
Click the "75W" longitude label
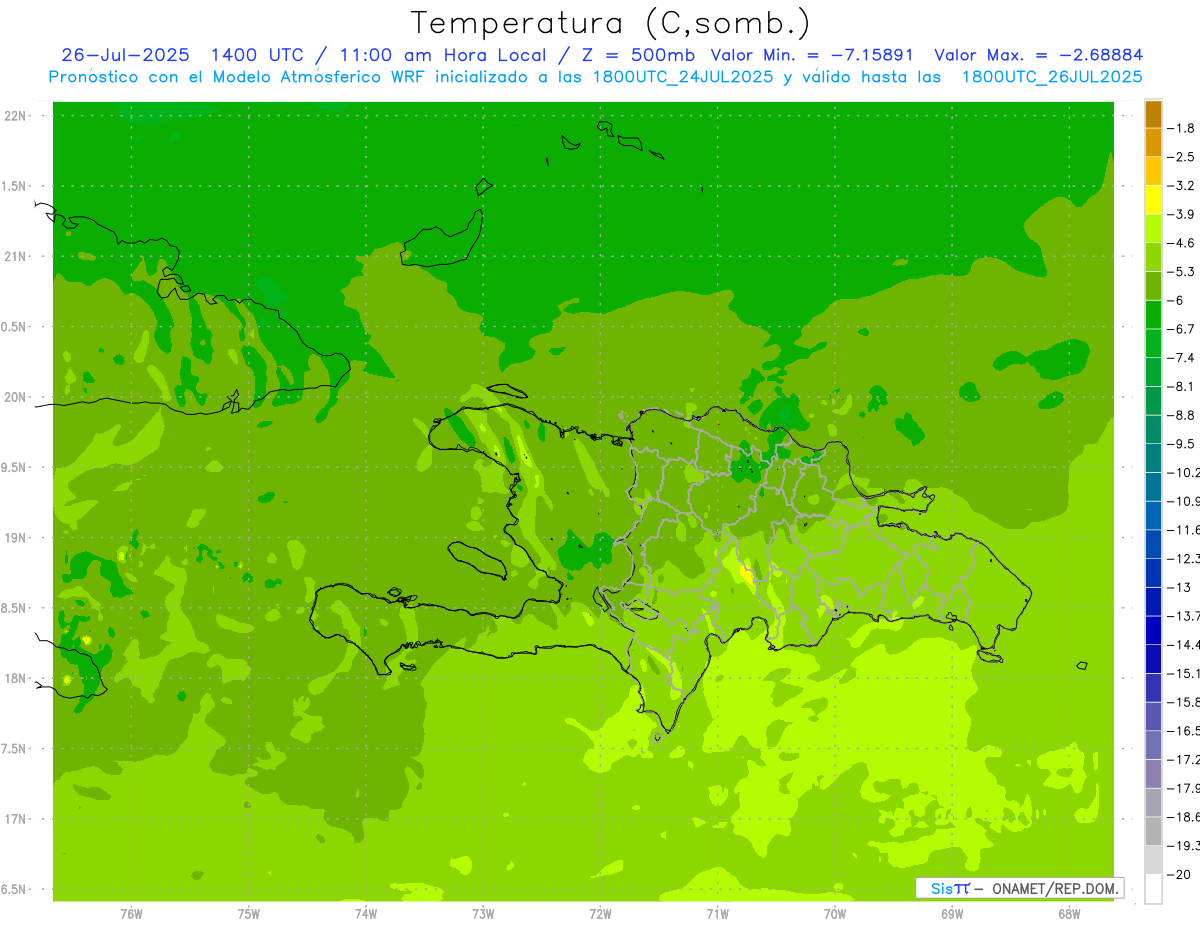coord(249,913)
